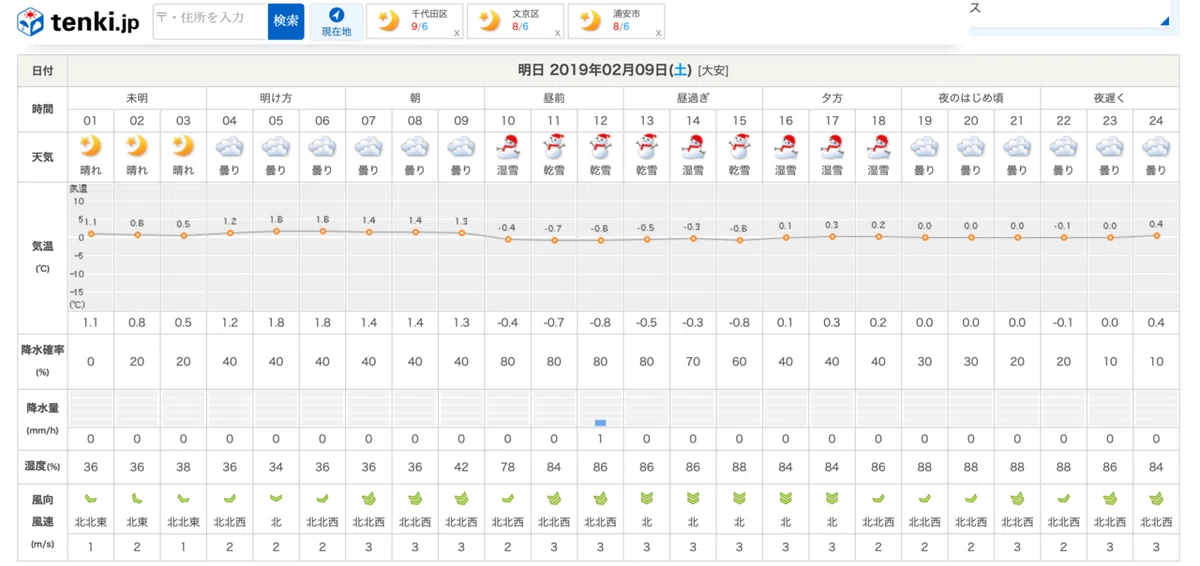Click the 60 precipitation probability at hour 15
The height and width of the screenshot is (566, 1200).
coord(739,361)
